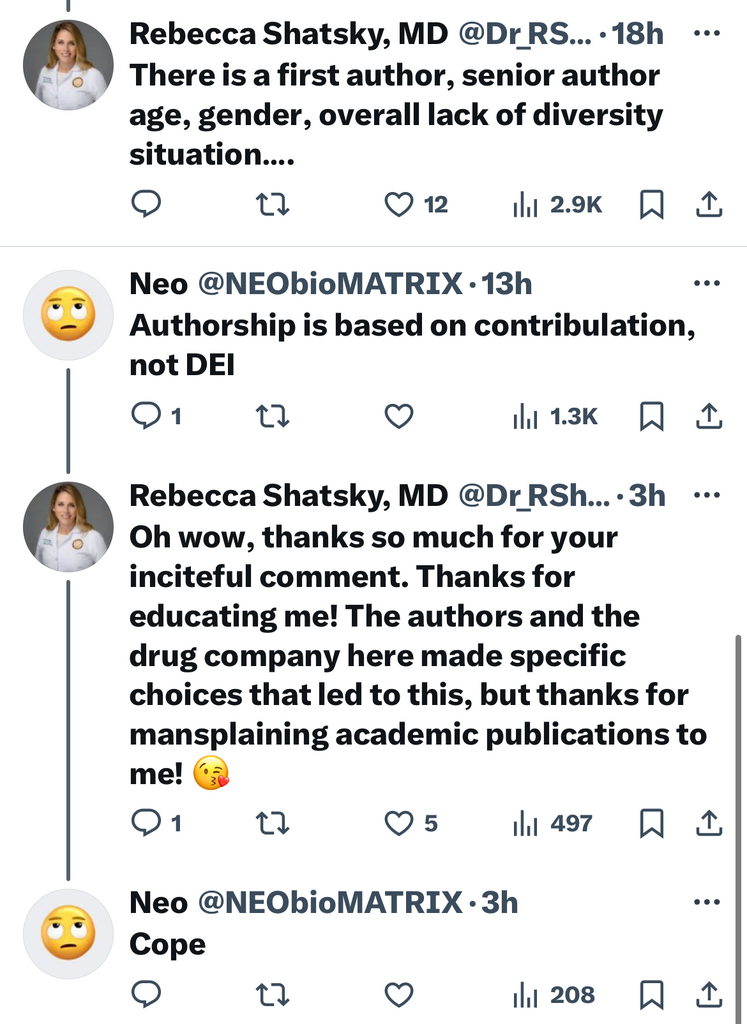Bookmark the tweet with 2.9K views
Image resolution: width=747 pixels, height=1024 pixels.
[x=651, y=204]
